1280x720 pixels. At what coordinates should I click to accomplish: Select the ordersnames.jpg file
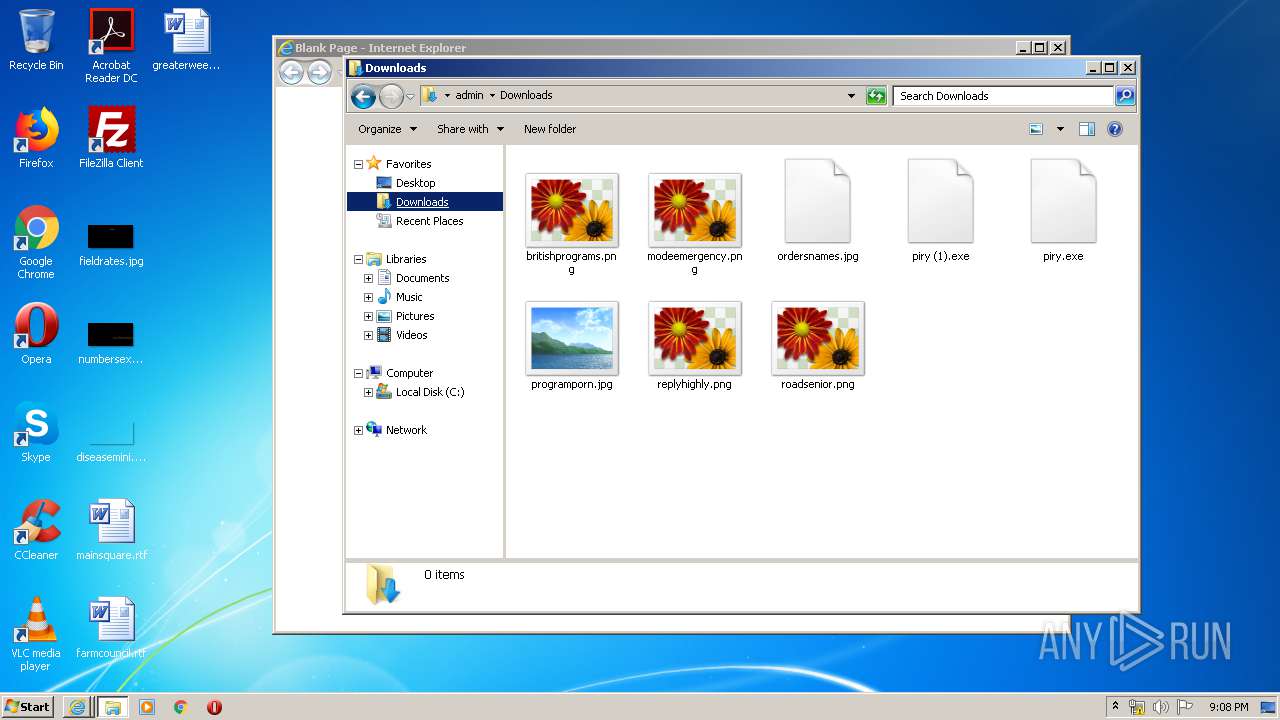tap(818, 211)
